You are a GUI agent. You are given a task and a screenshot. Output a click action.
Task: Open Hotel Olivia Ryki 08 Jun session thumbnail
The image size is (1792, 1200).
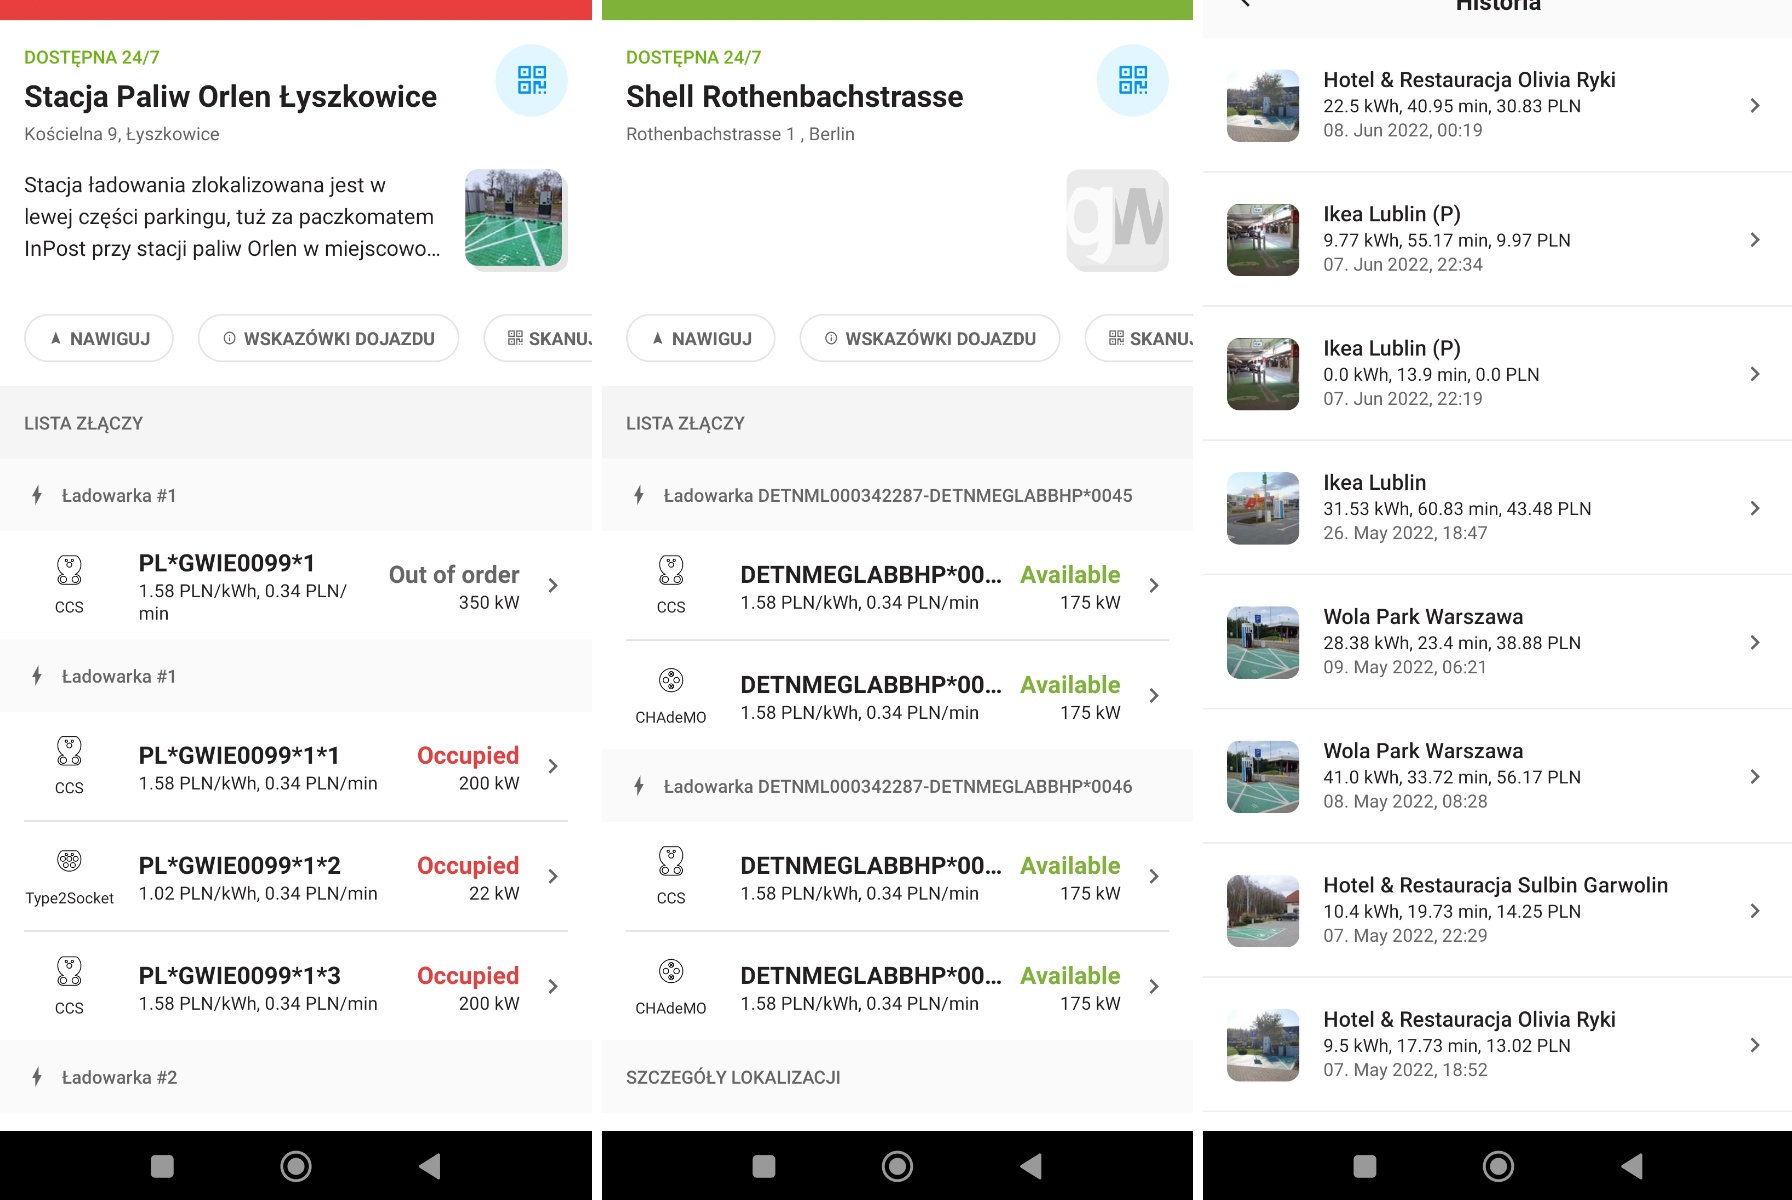[1263, 105]
